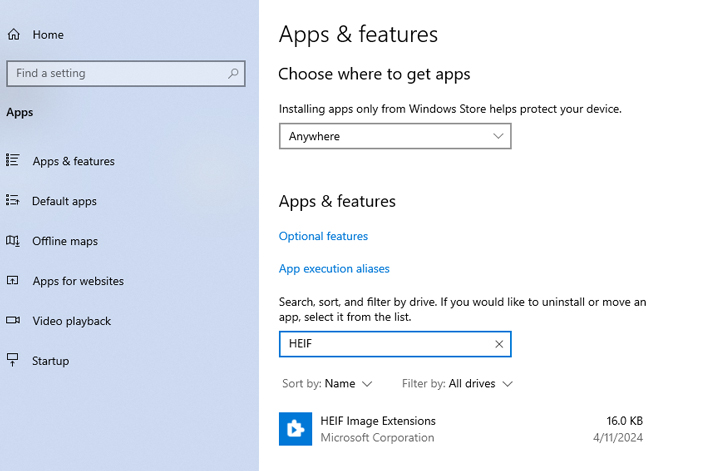This screenshot has height=471, width=720.
Task: Open the Optional features link
Action: pos(323,237)
